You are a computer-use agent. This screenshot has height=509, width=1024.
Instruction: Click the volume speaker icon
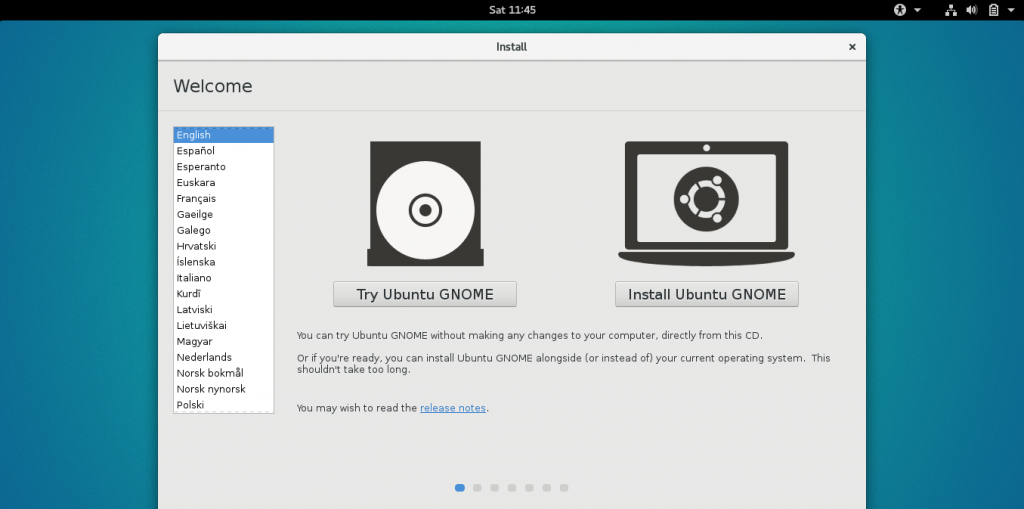972,10
